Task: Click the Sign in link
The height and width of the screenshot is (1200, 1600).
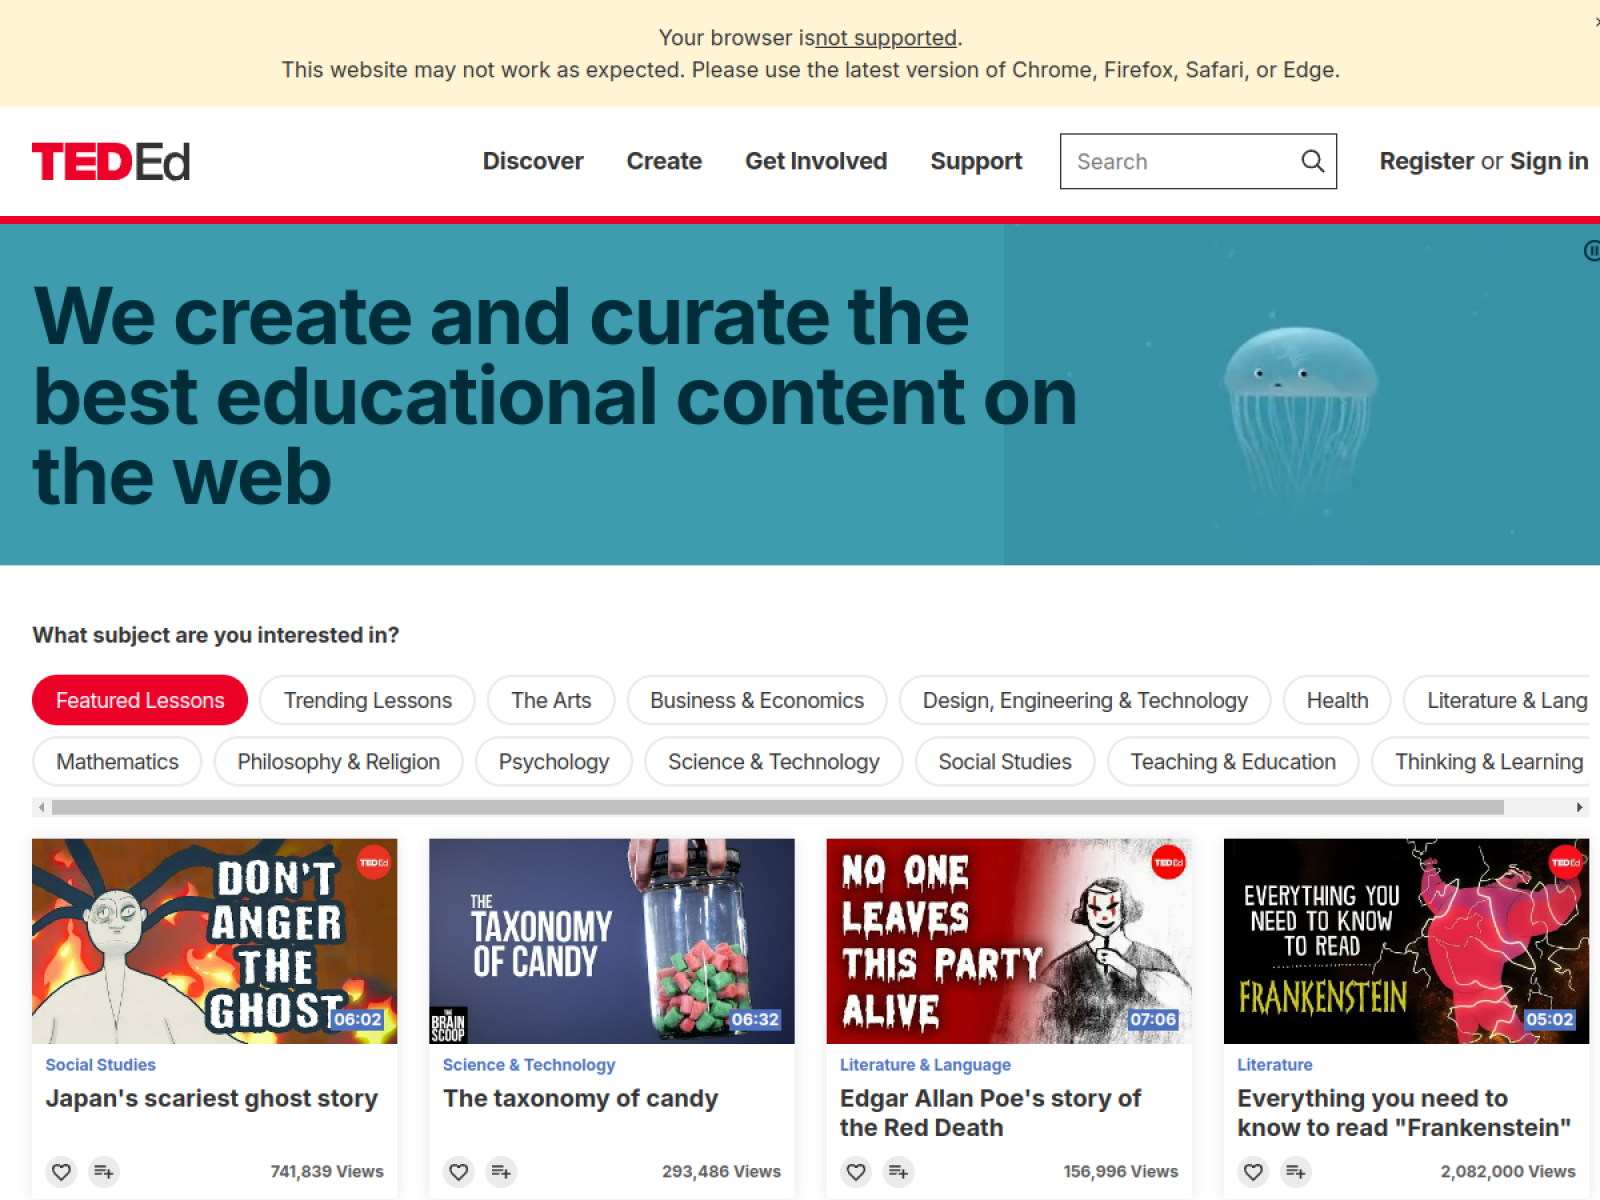Action: point(1549,161)
